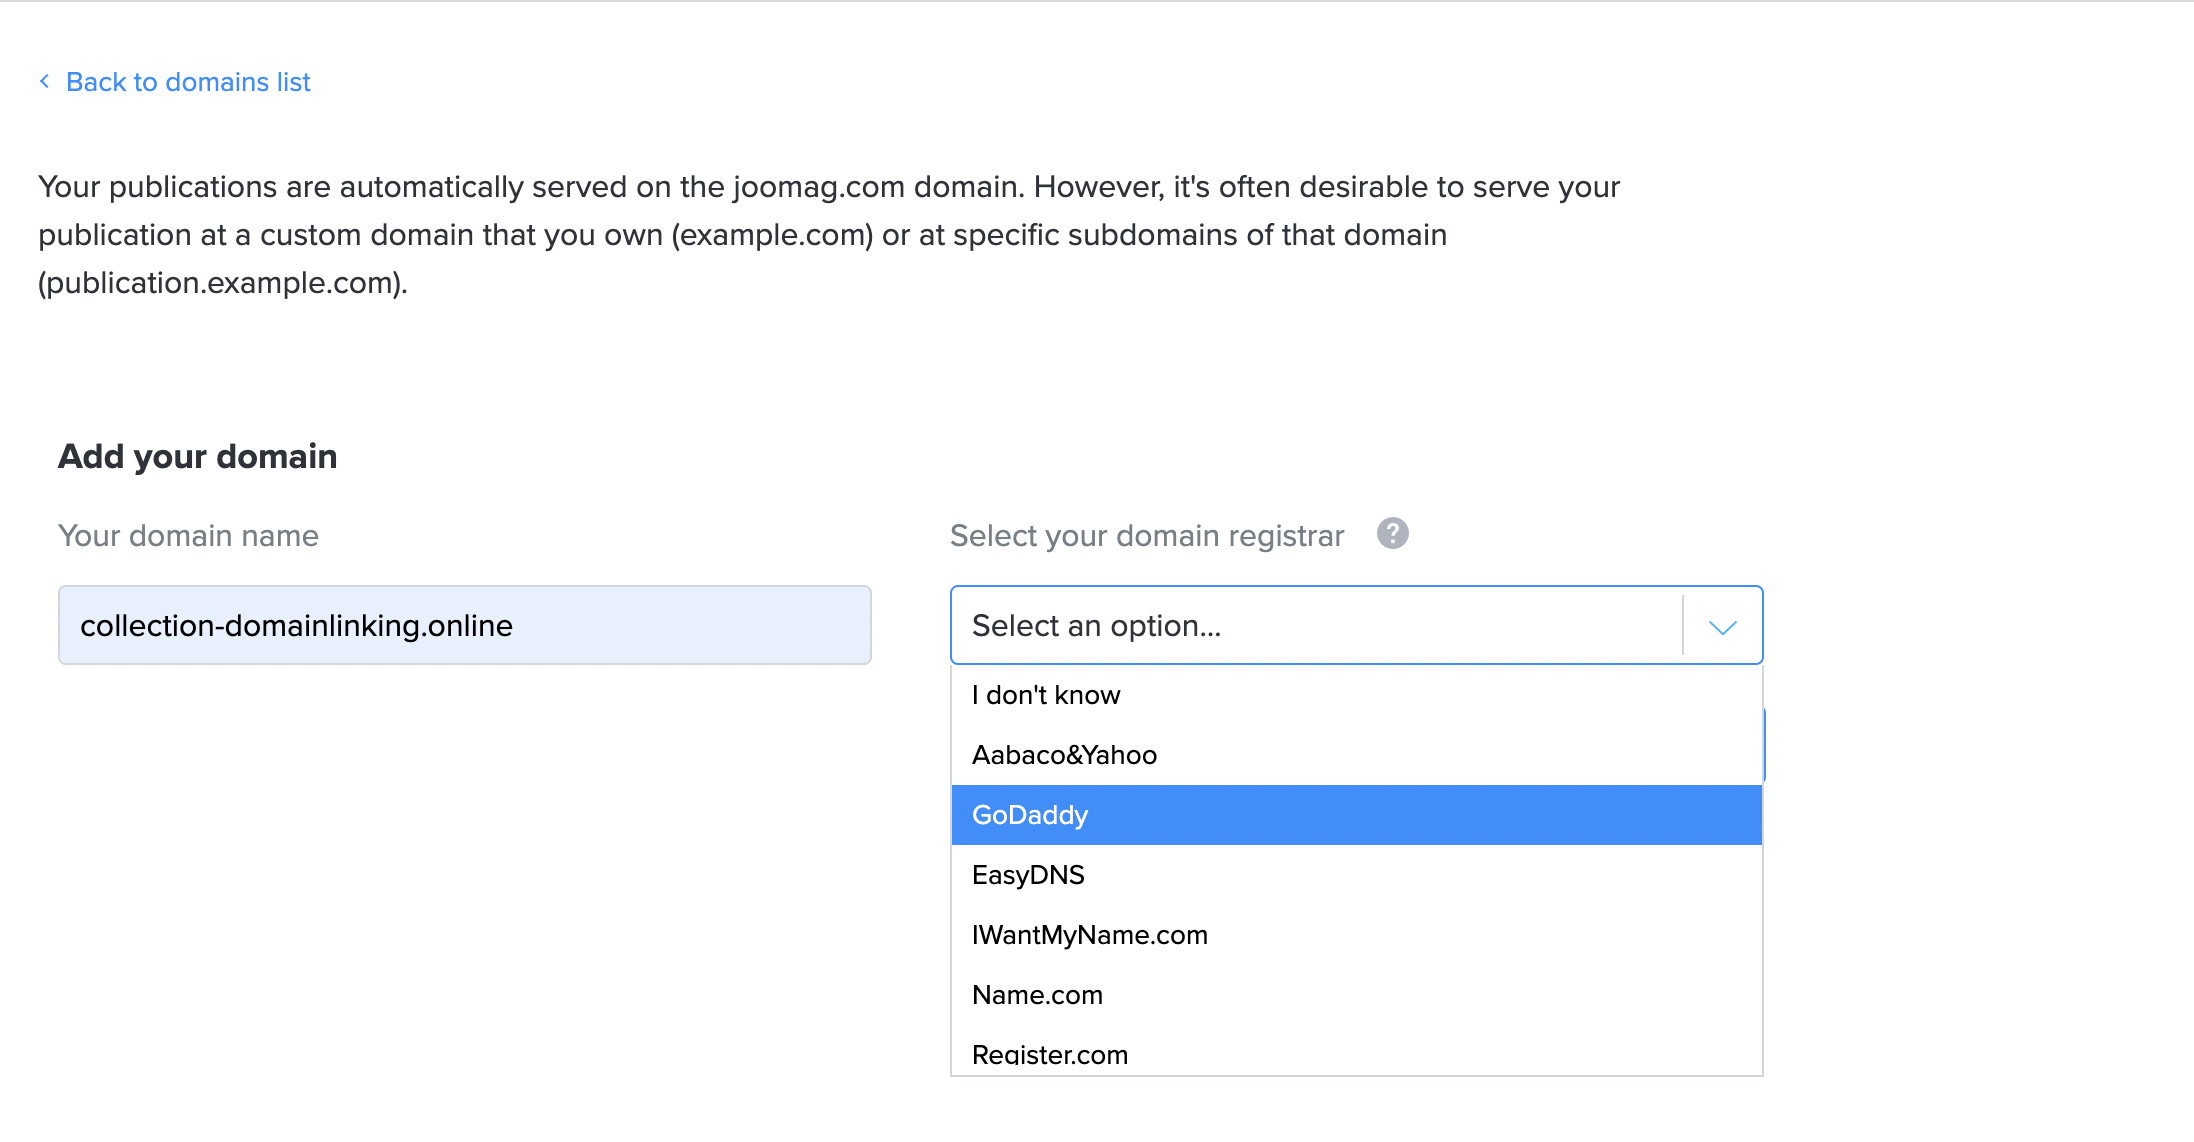Choose the I don't know option
Viewport: 2194px width, 1142px height.
[1046, 695]
